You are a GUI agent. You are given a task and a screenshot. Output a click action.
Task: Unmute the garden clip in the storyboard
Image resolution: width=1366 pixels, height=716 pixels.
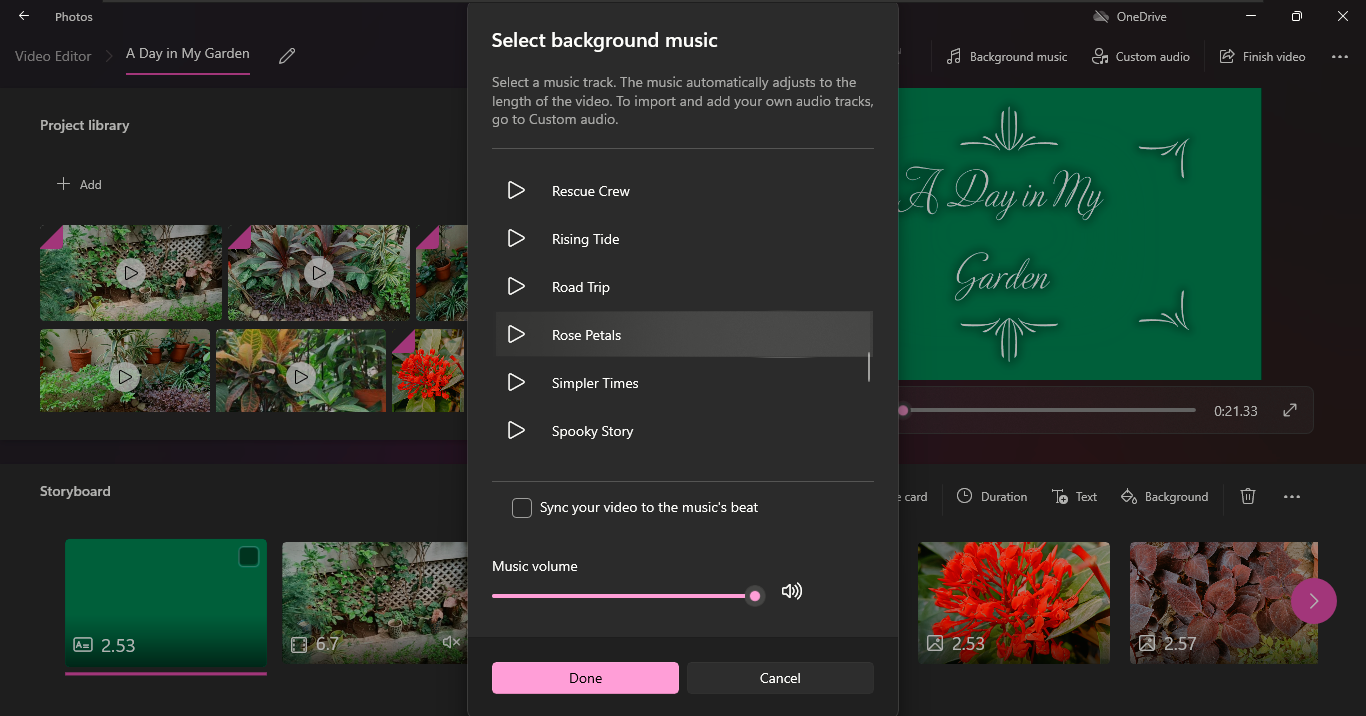[x=451, y=643]
